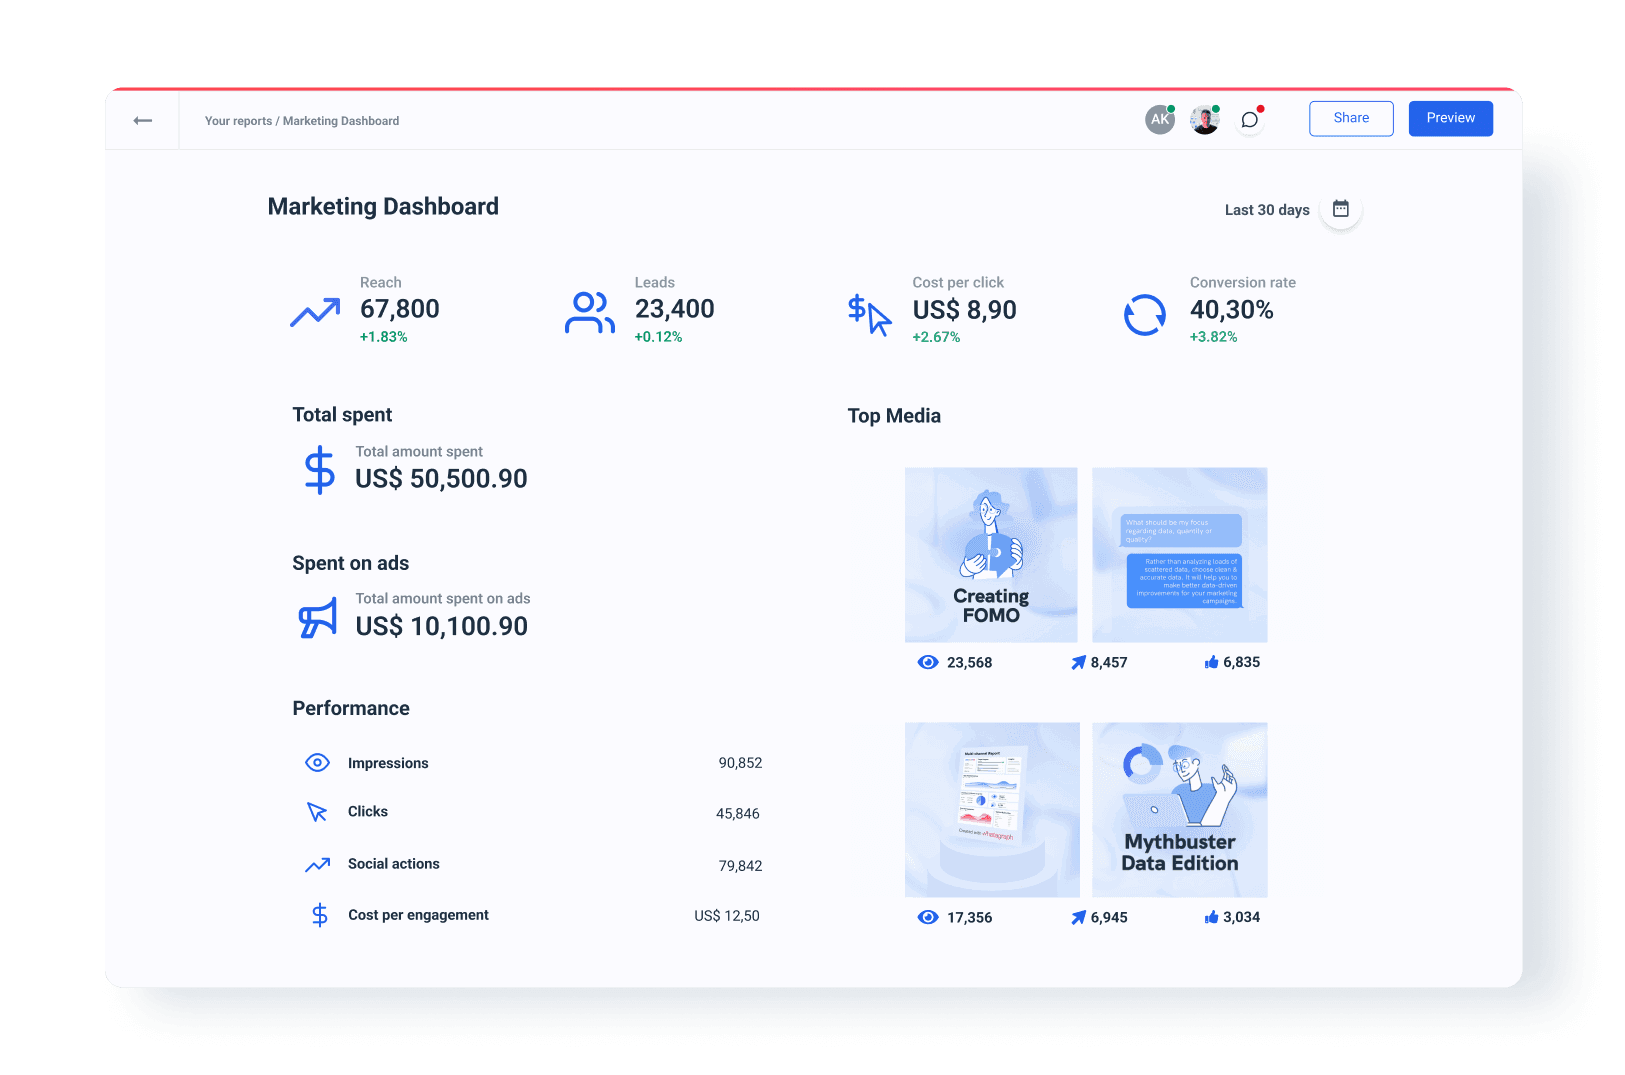Image resolution: width=1625 pixels, height=1075 pixels.
Task: Click the Creating FOMO media thumbnail
Action: (991, 554)
